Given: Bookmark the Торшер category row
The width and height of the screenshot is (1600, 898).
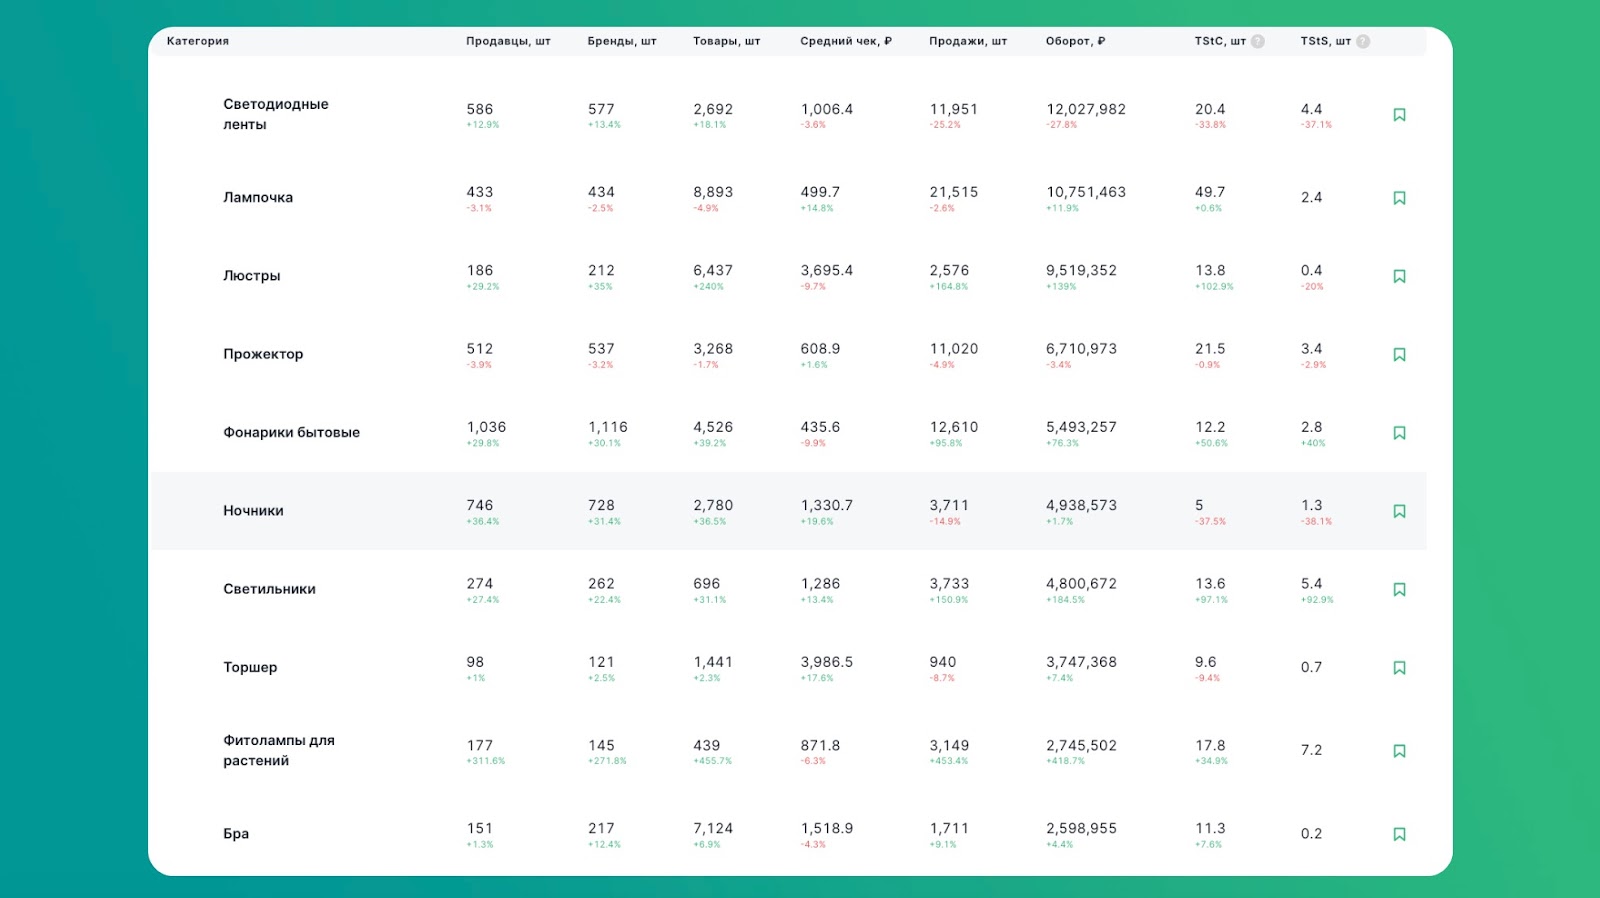Looking at the screenshot, I should (x=1399, y=668).
